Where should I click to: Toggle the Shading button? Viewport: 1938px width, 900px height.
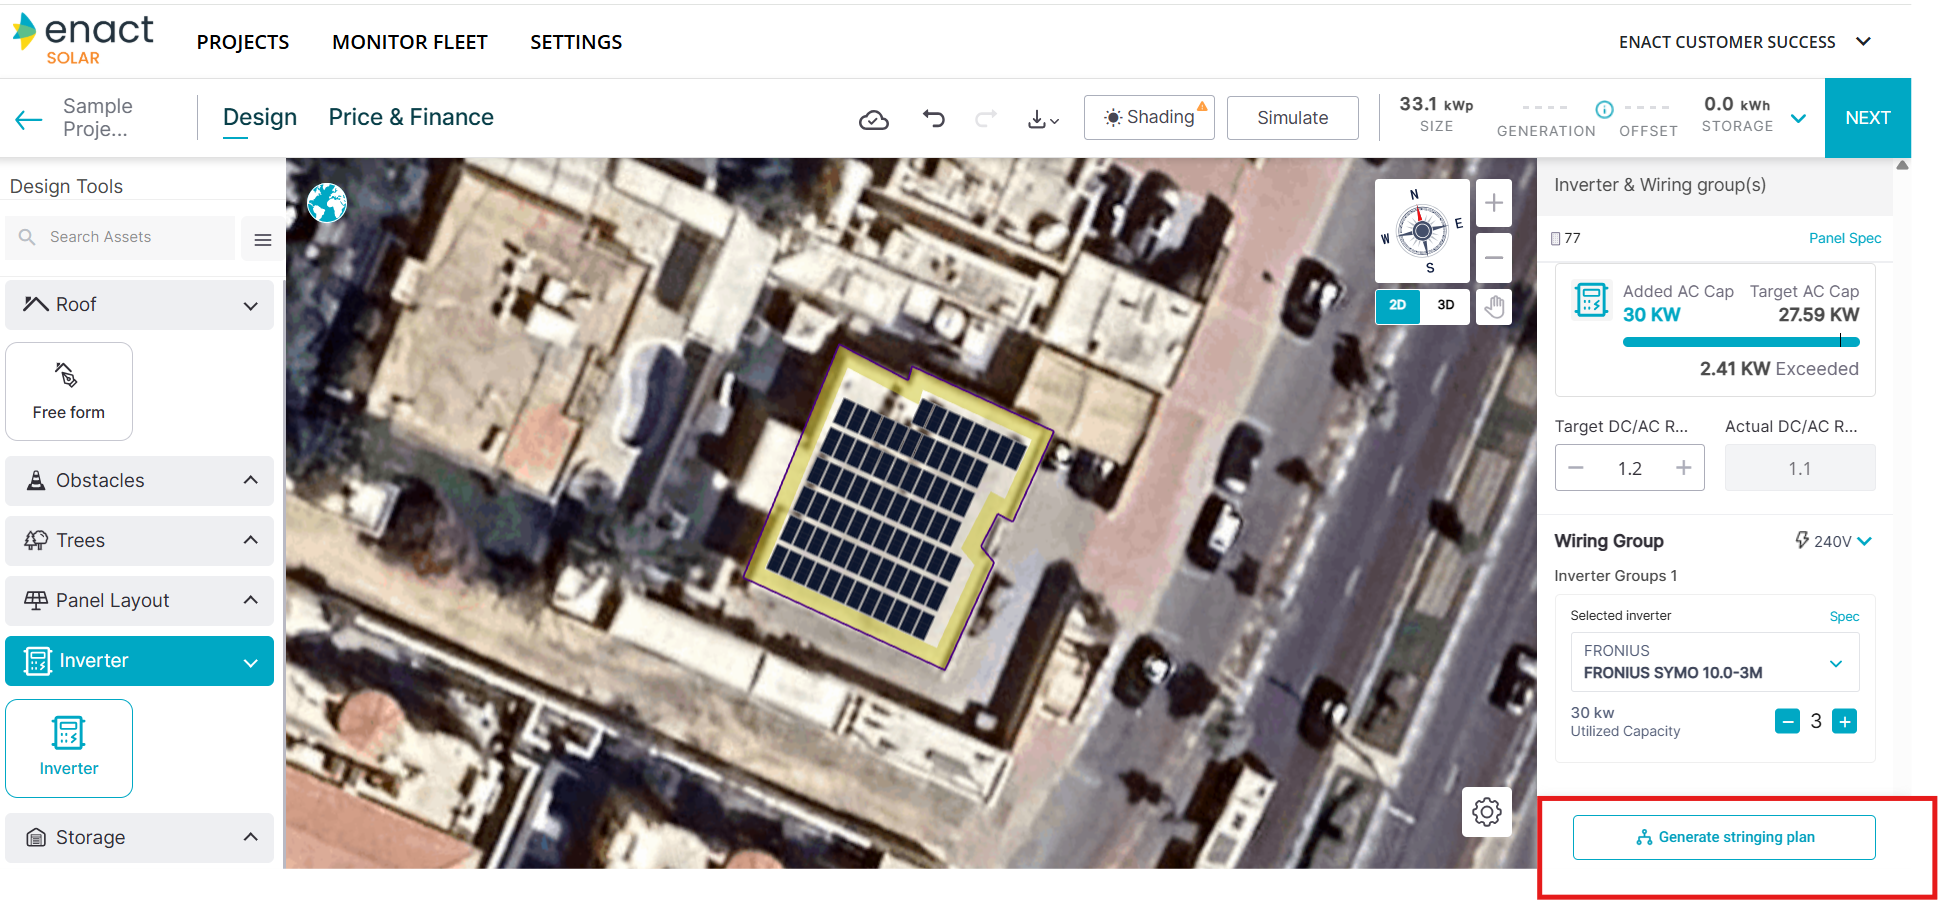[x=1149, y=118]
